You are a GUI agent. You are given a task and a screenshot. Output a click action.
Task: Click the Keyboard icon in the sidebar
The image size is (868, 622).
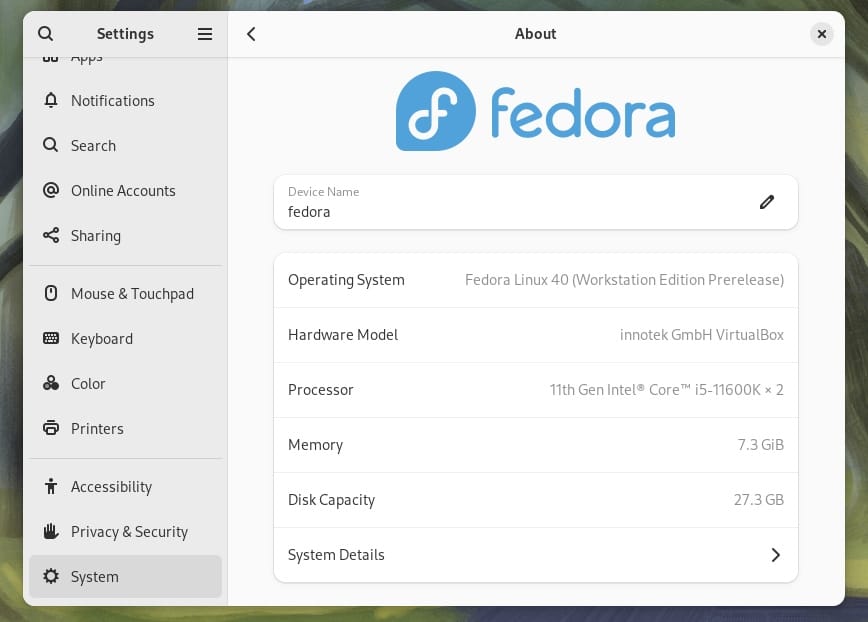pyautogui.click(x=50, y=339)
